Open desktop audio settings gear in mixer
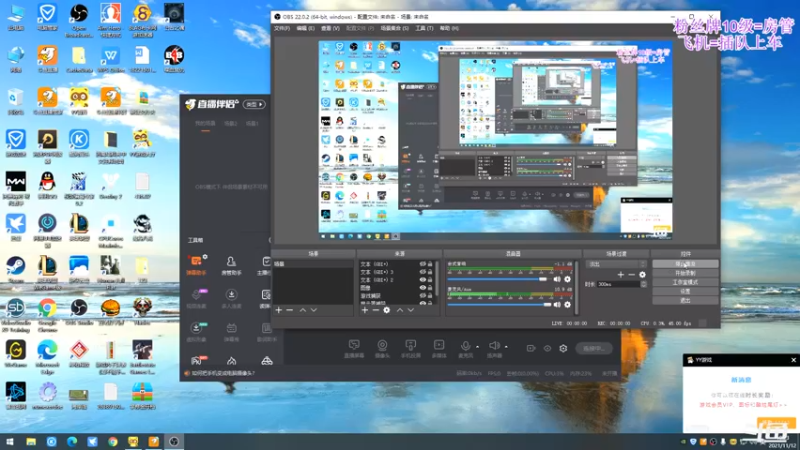800x450 pixels. [x=567, y=279]
